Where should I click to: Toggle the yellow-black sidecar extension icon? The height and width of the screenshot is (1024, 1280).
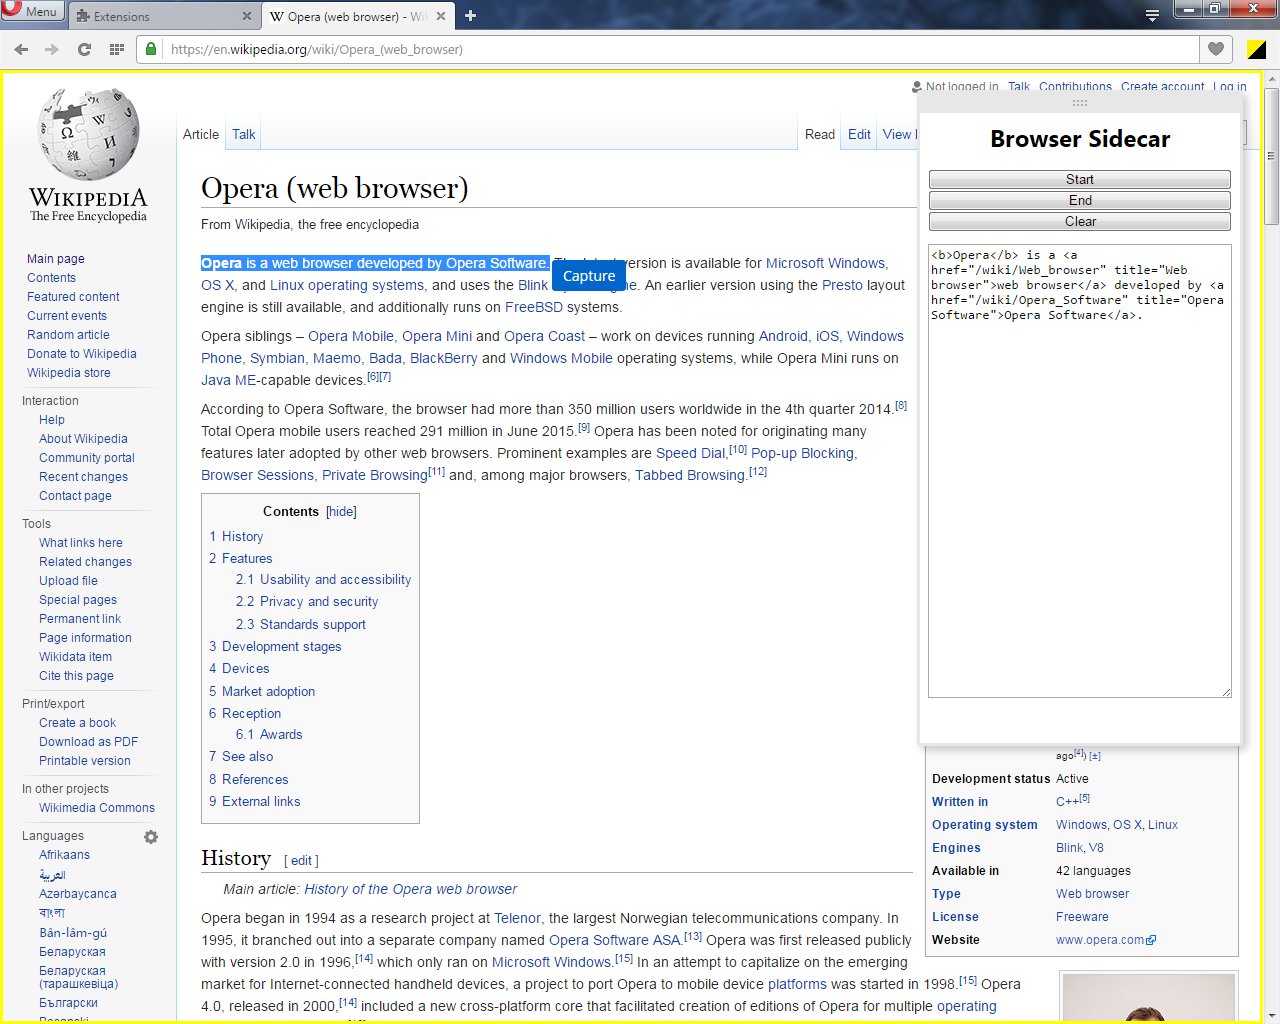coord(1257,49)
